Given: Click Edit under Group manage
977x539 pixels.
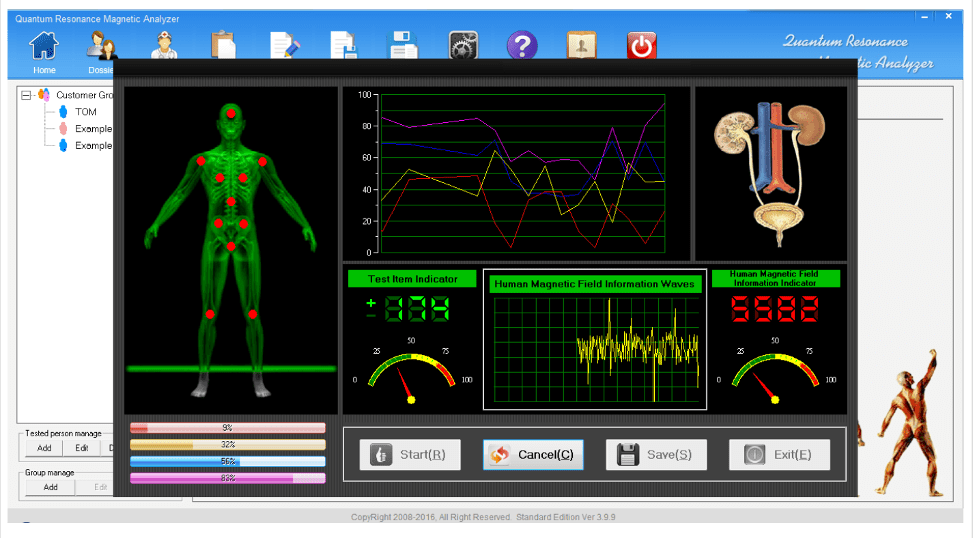Looking at the screenshot, I should coord(100,487).
